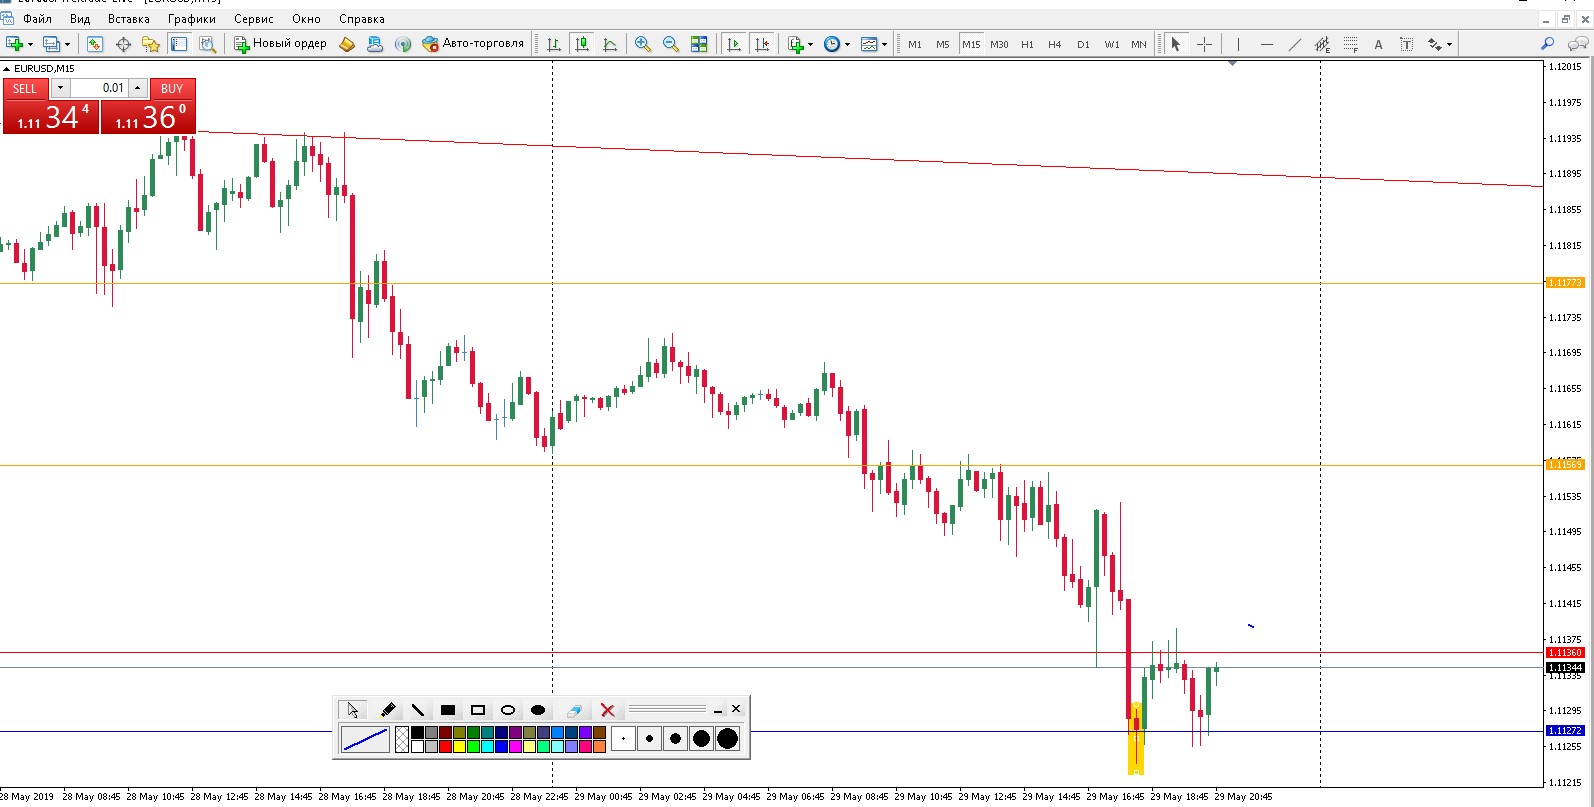Open the Справка menu
The width and height of the screenshot is (1594, 807).
[362, 19]
